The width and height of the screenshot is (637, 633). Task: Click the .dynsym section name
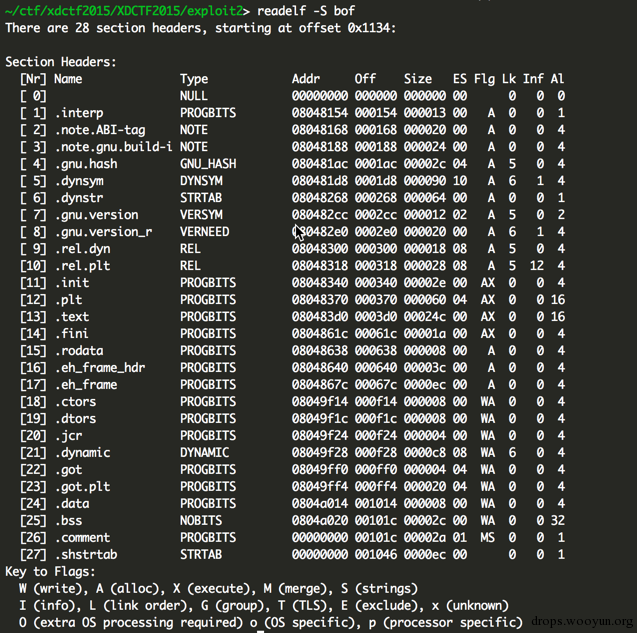[79, 181]
